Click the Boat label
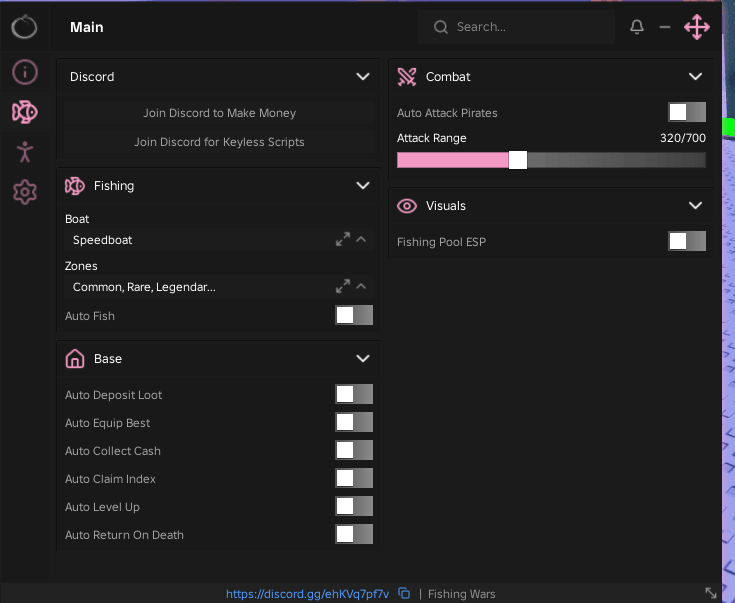Screen dimensions: 735x603 point(77,219)
